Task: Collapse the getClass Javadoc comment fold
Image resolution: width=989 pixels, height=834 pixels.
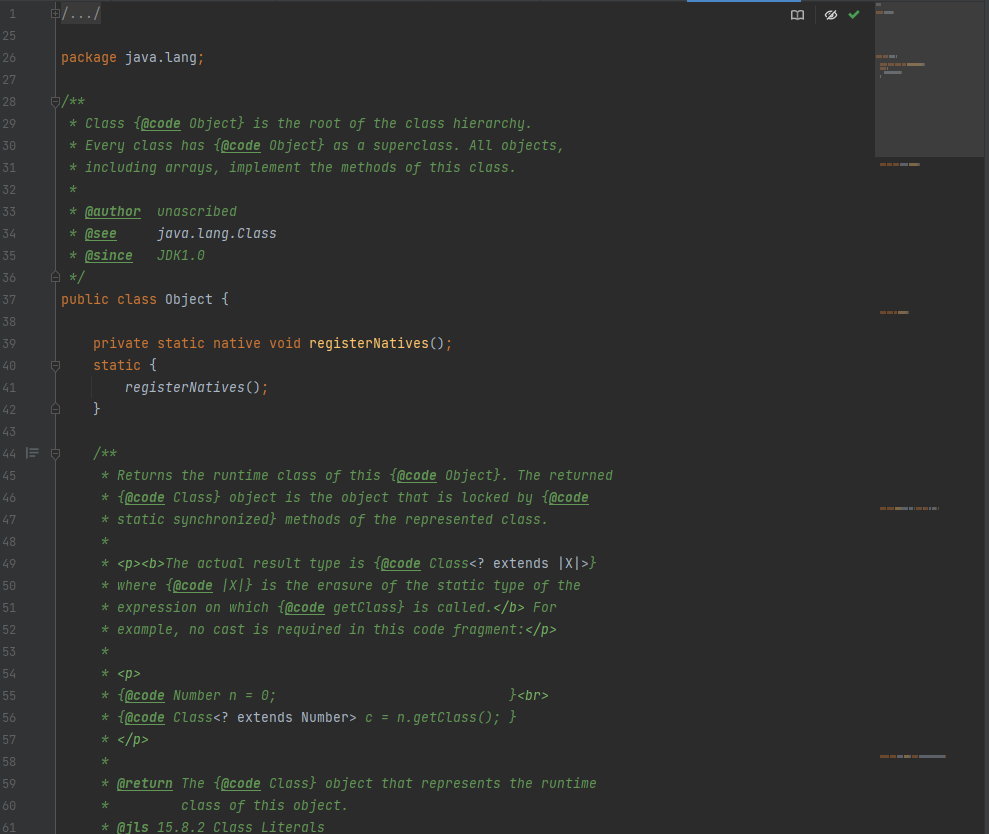Action: pyautogui.click(x=55, y=453)
